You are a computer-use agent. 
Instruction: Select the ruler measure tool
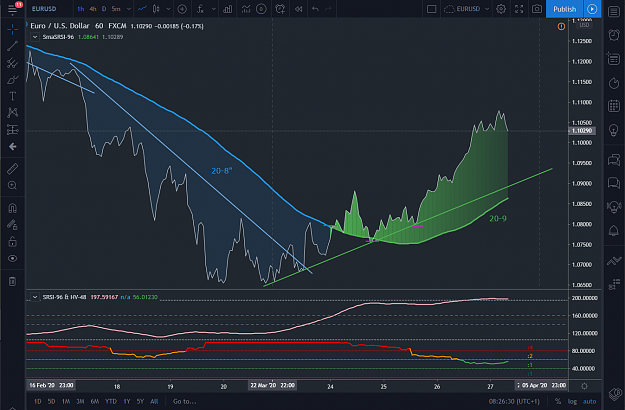12,169
